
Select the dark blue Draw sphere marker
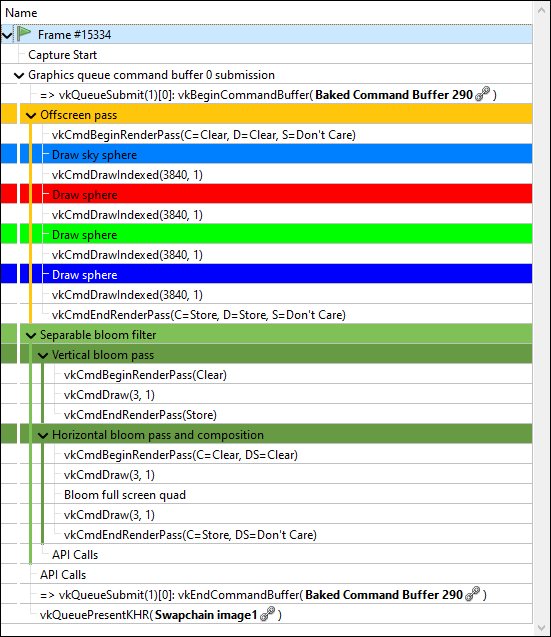coord(267,274)
